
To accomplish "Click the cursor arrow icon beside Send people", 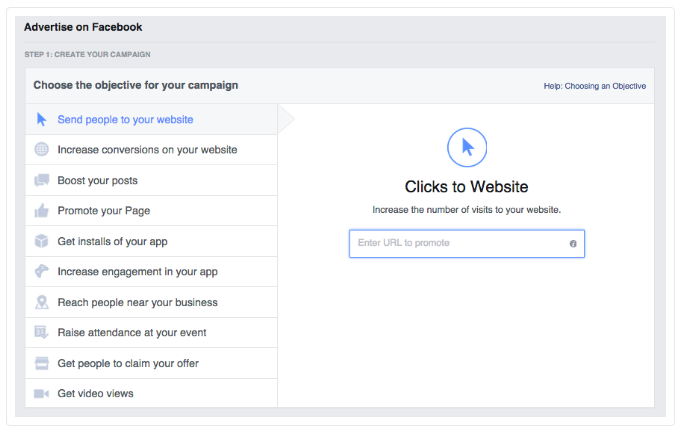I will coord(41,119).
